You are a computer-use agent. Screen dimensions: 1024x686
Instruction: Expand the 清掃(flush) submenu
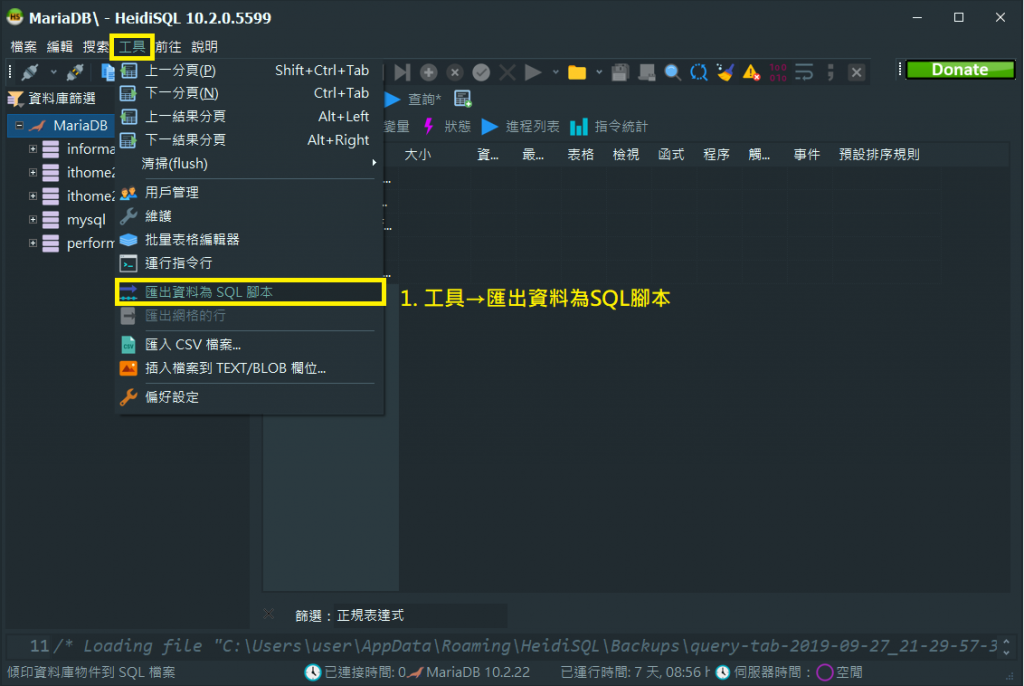(x=248, y=163)
